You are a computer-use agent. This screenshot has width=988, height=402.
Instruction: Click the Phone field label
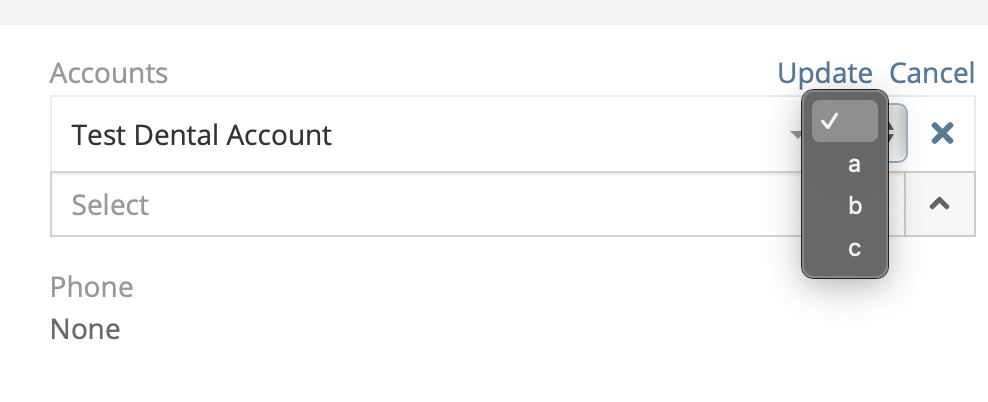click(91, 287)
